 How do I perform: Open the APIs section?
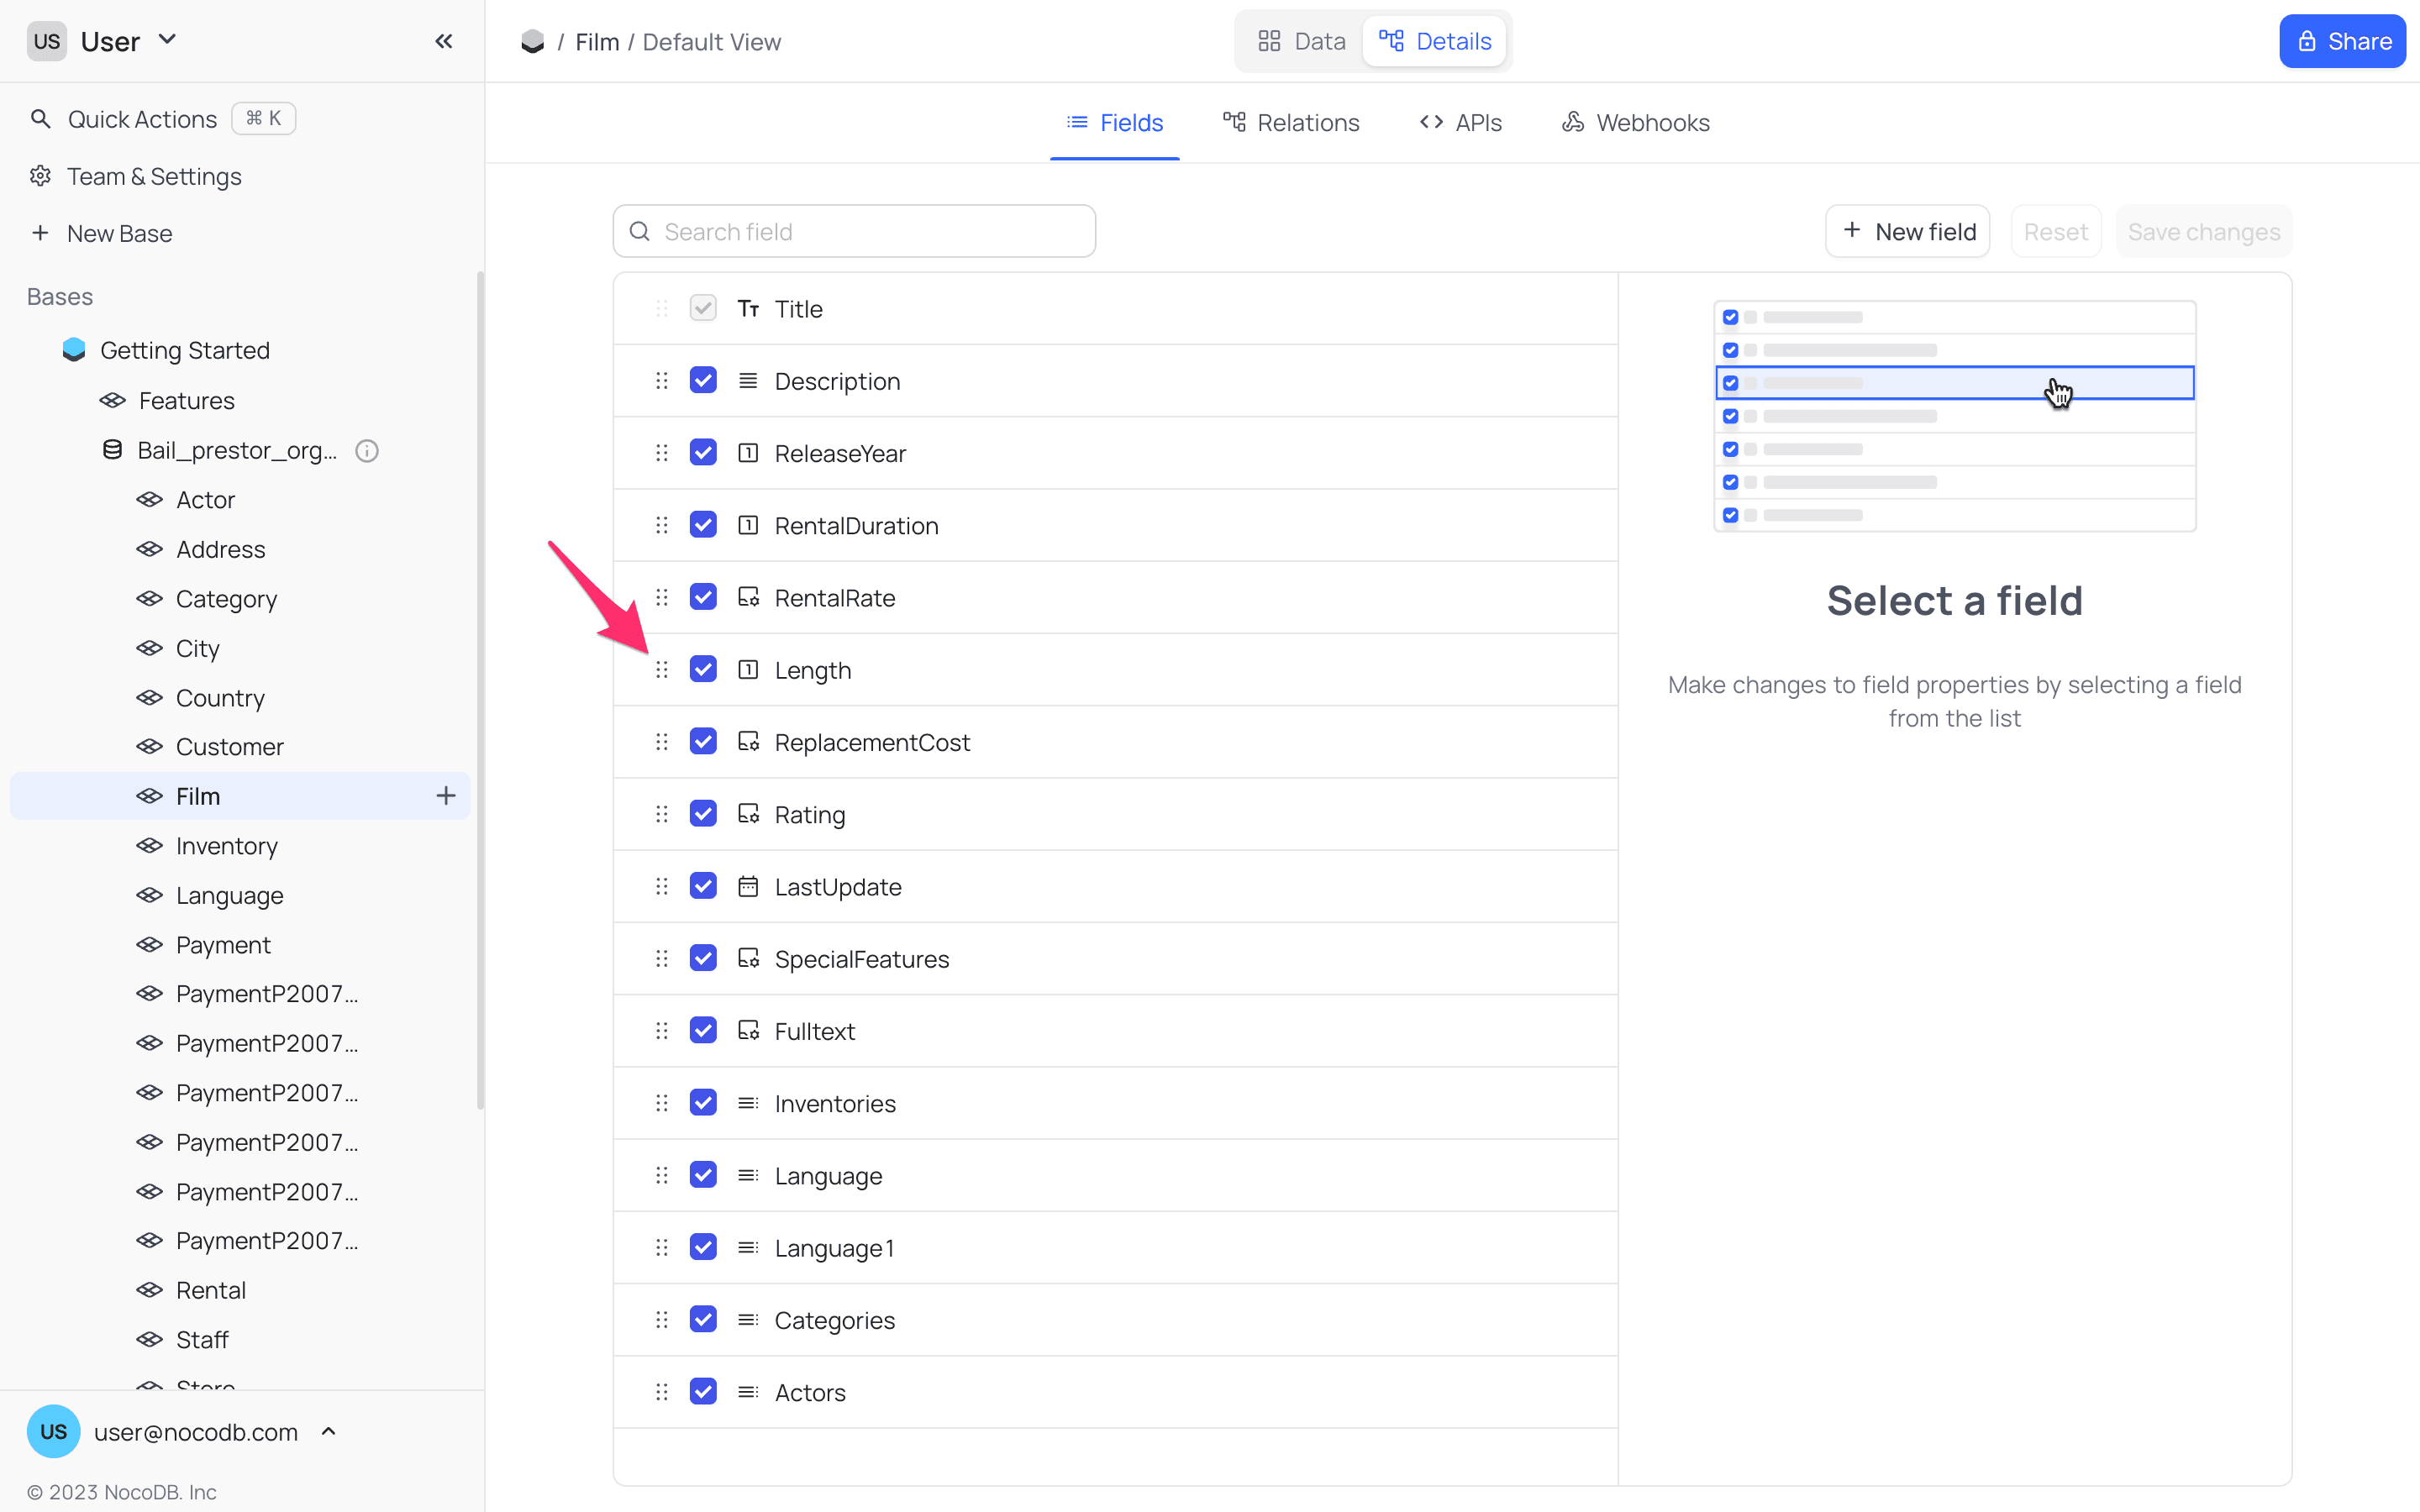pyautogui.click(x=1460, y=122)
